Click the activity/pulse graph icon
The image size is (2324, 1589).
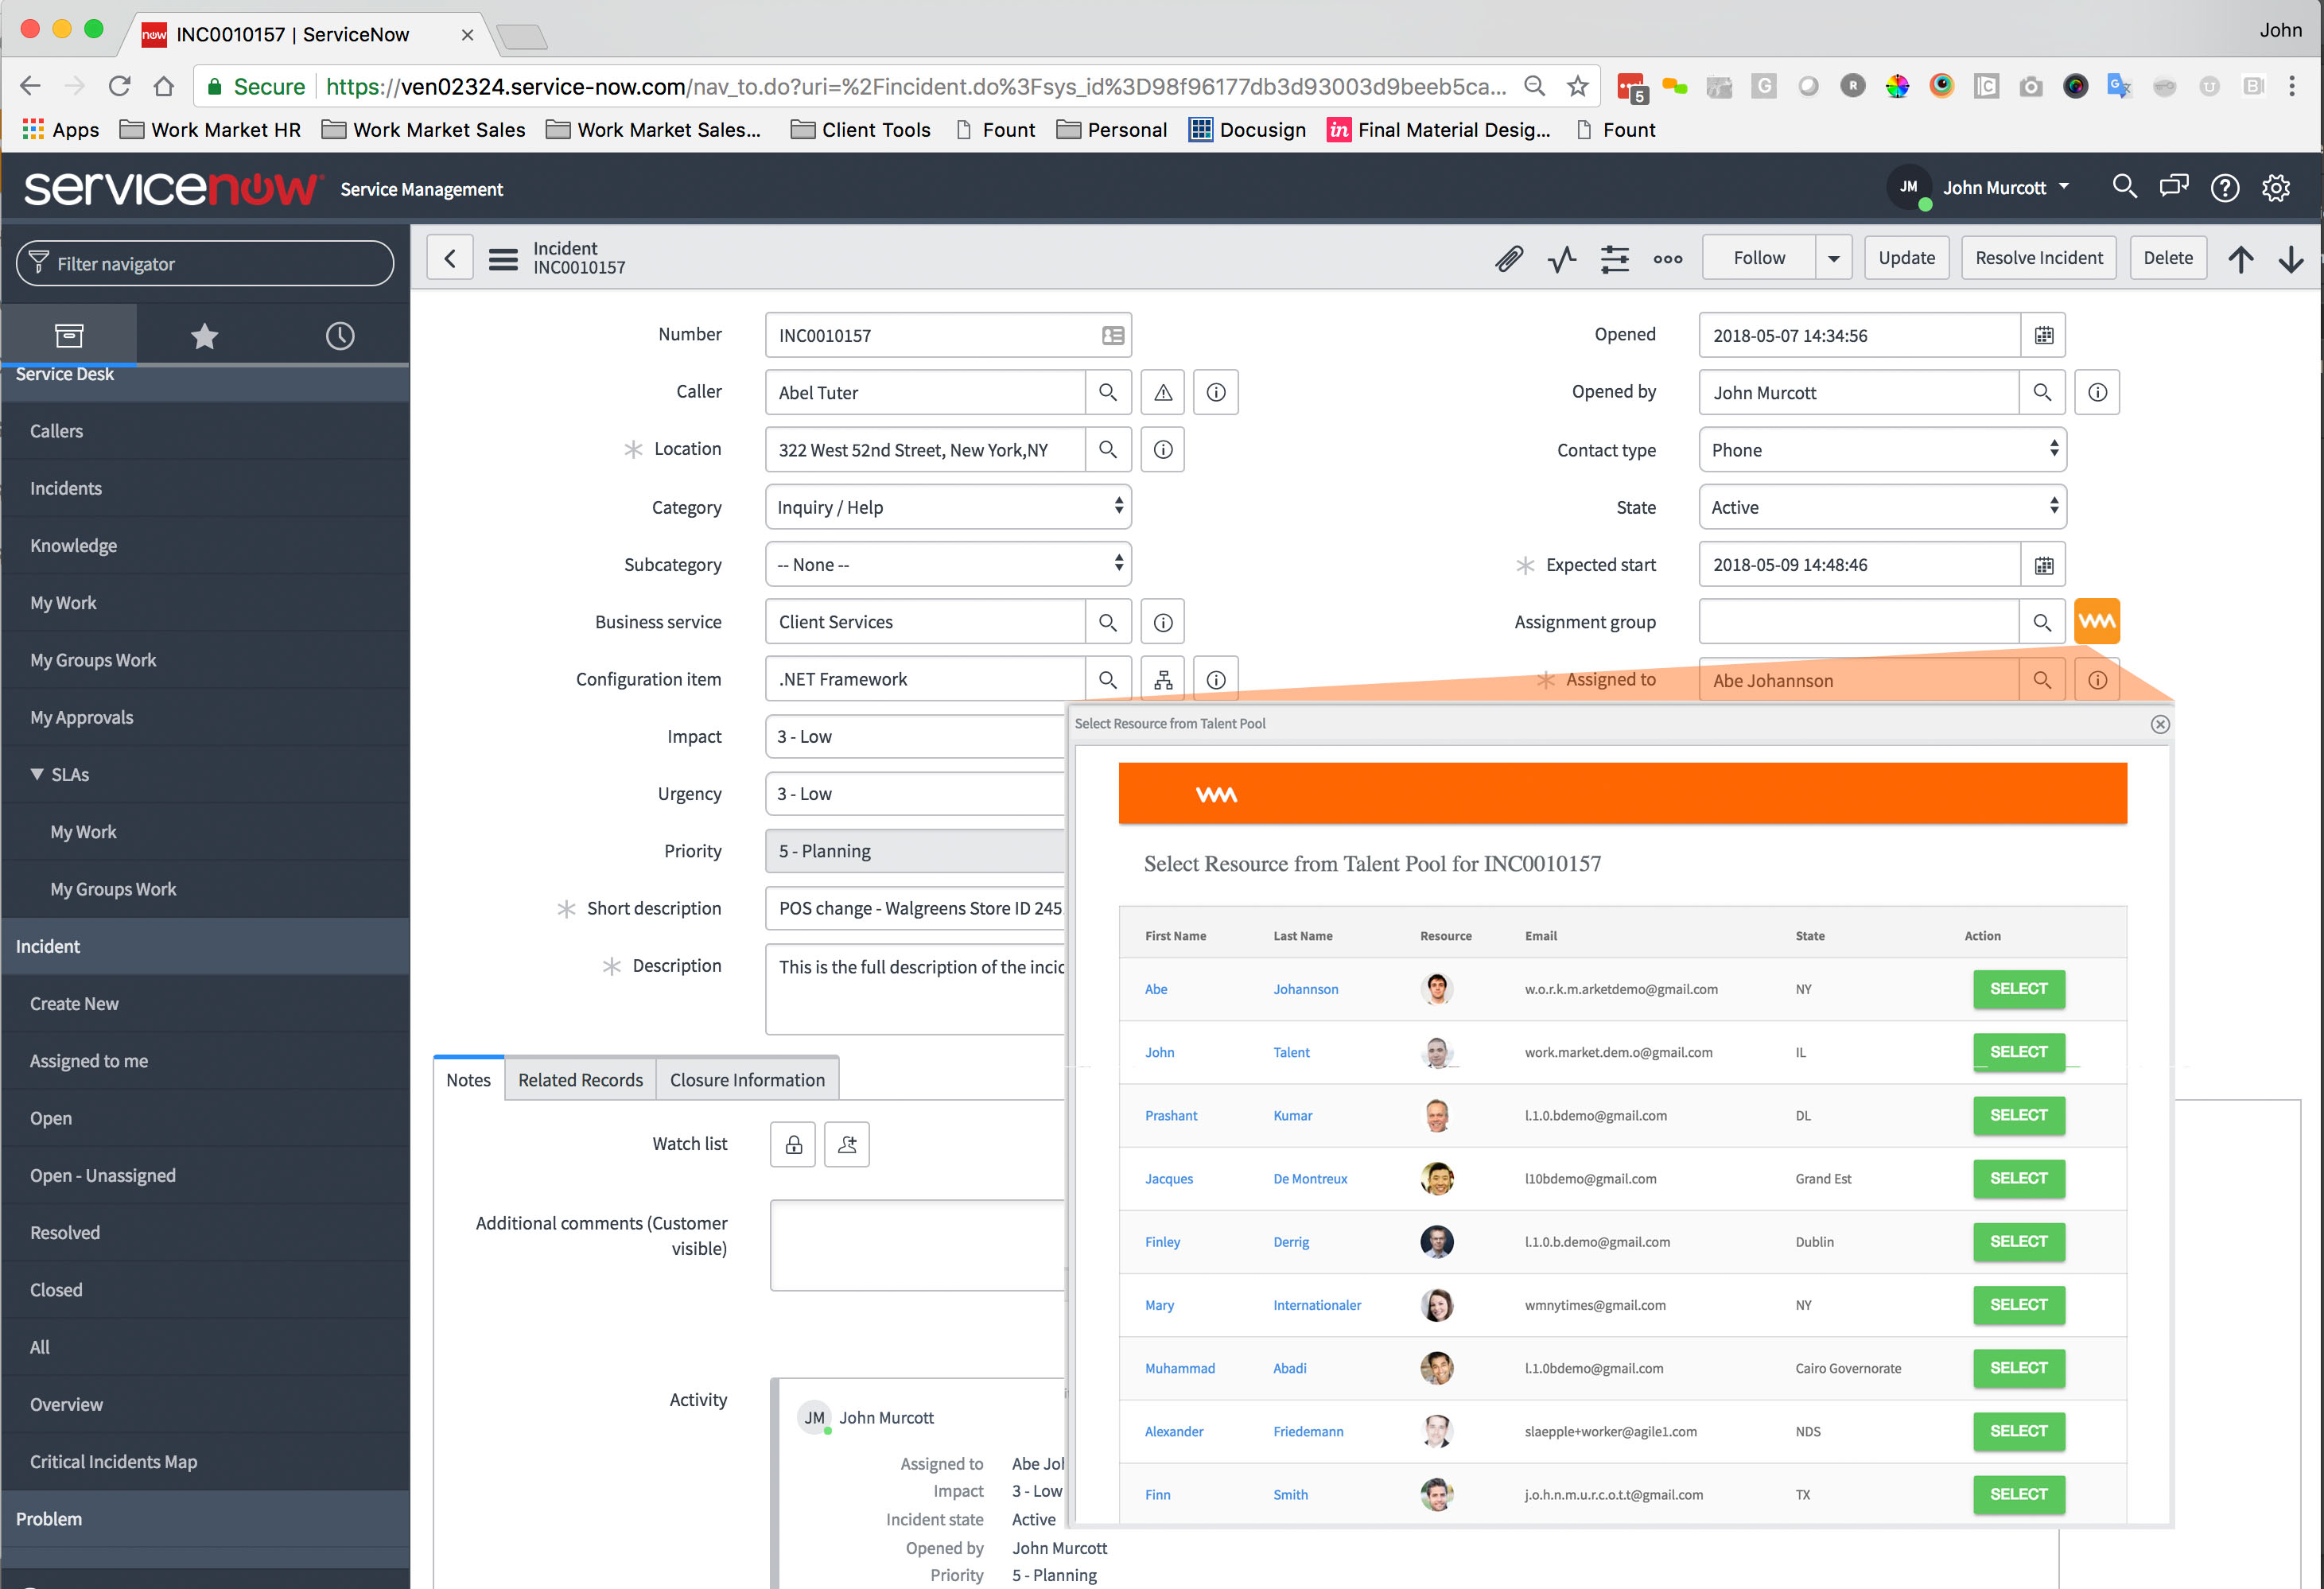pyautogui.click(x=1560, y=259)
